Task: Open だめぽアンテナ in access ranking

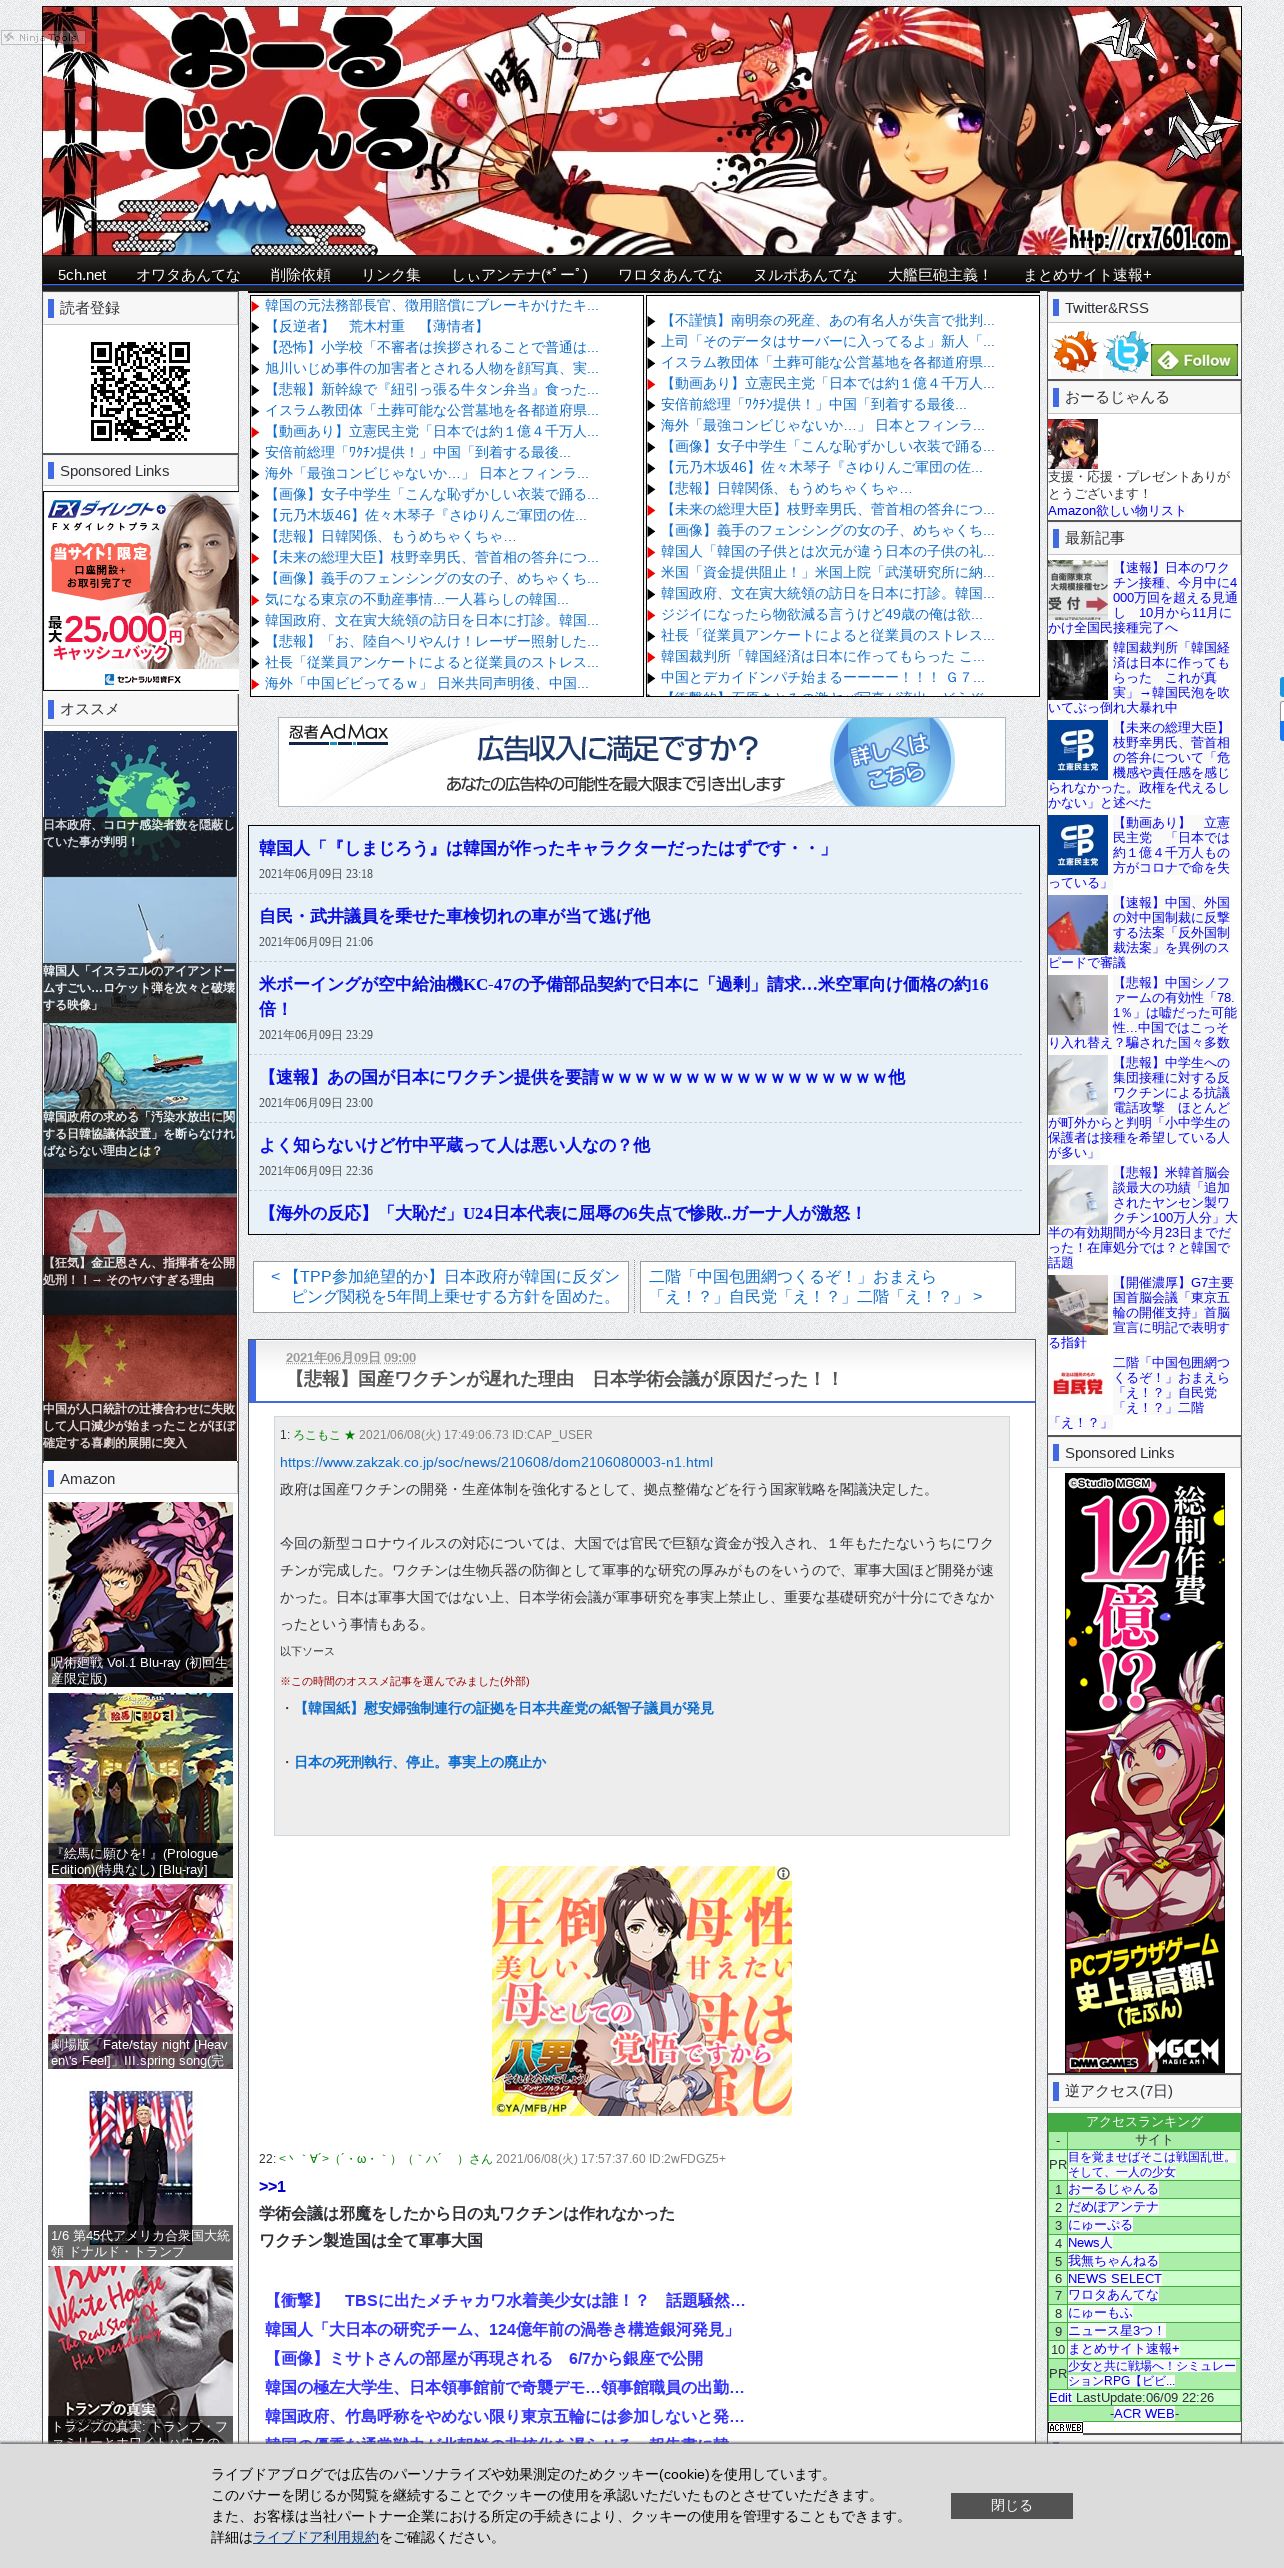Action: tap(1112, 2206)
